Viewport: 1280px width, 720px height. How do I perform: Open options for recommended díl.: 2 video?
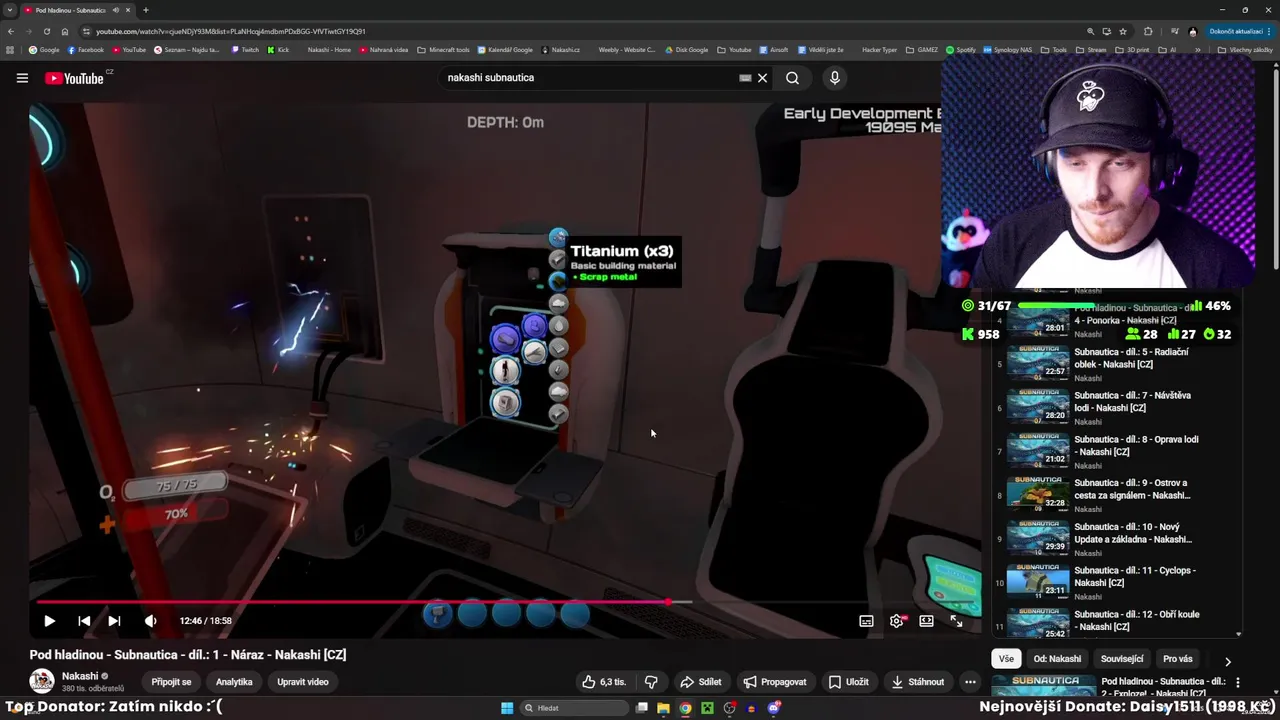click(x=1237, y=682)
